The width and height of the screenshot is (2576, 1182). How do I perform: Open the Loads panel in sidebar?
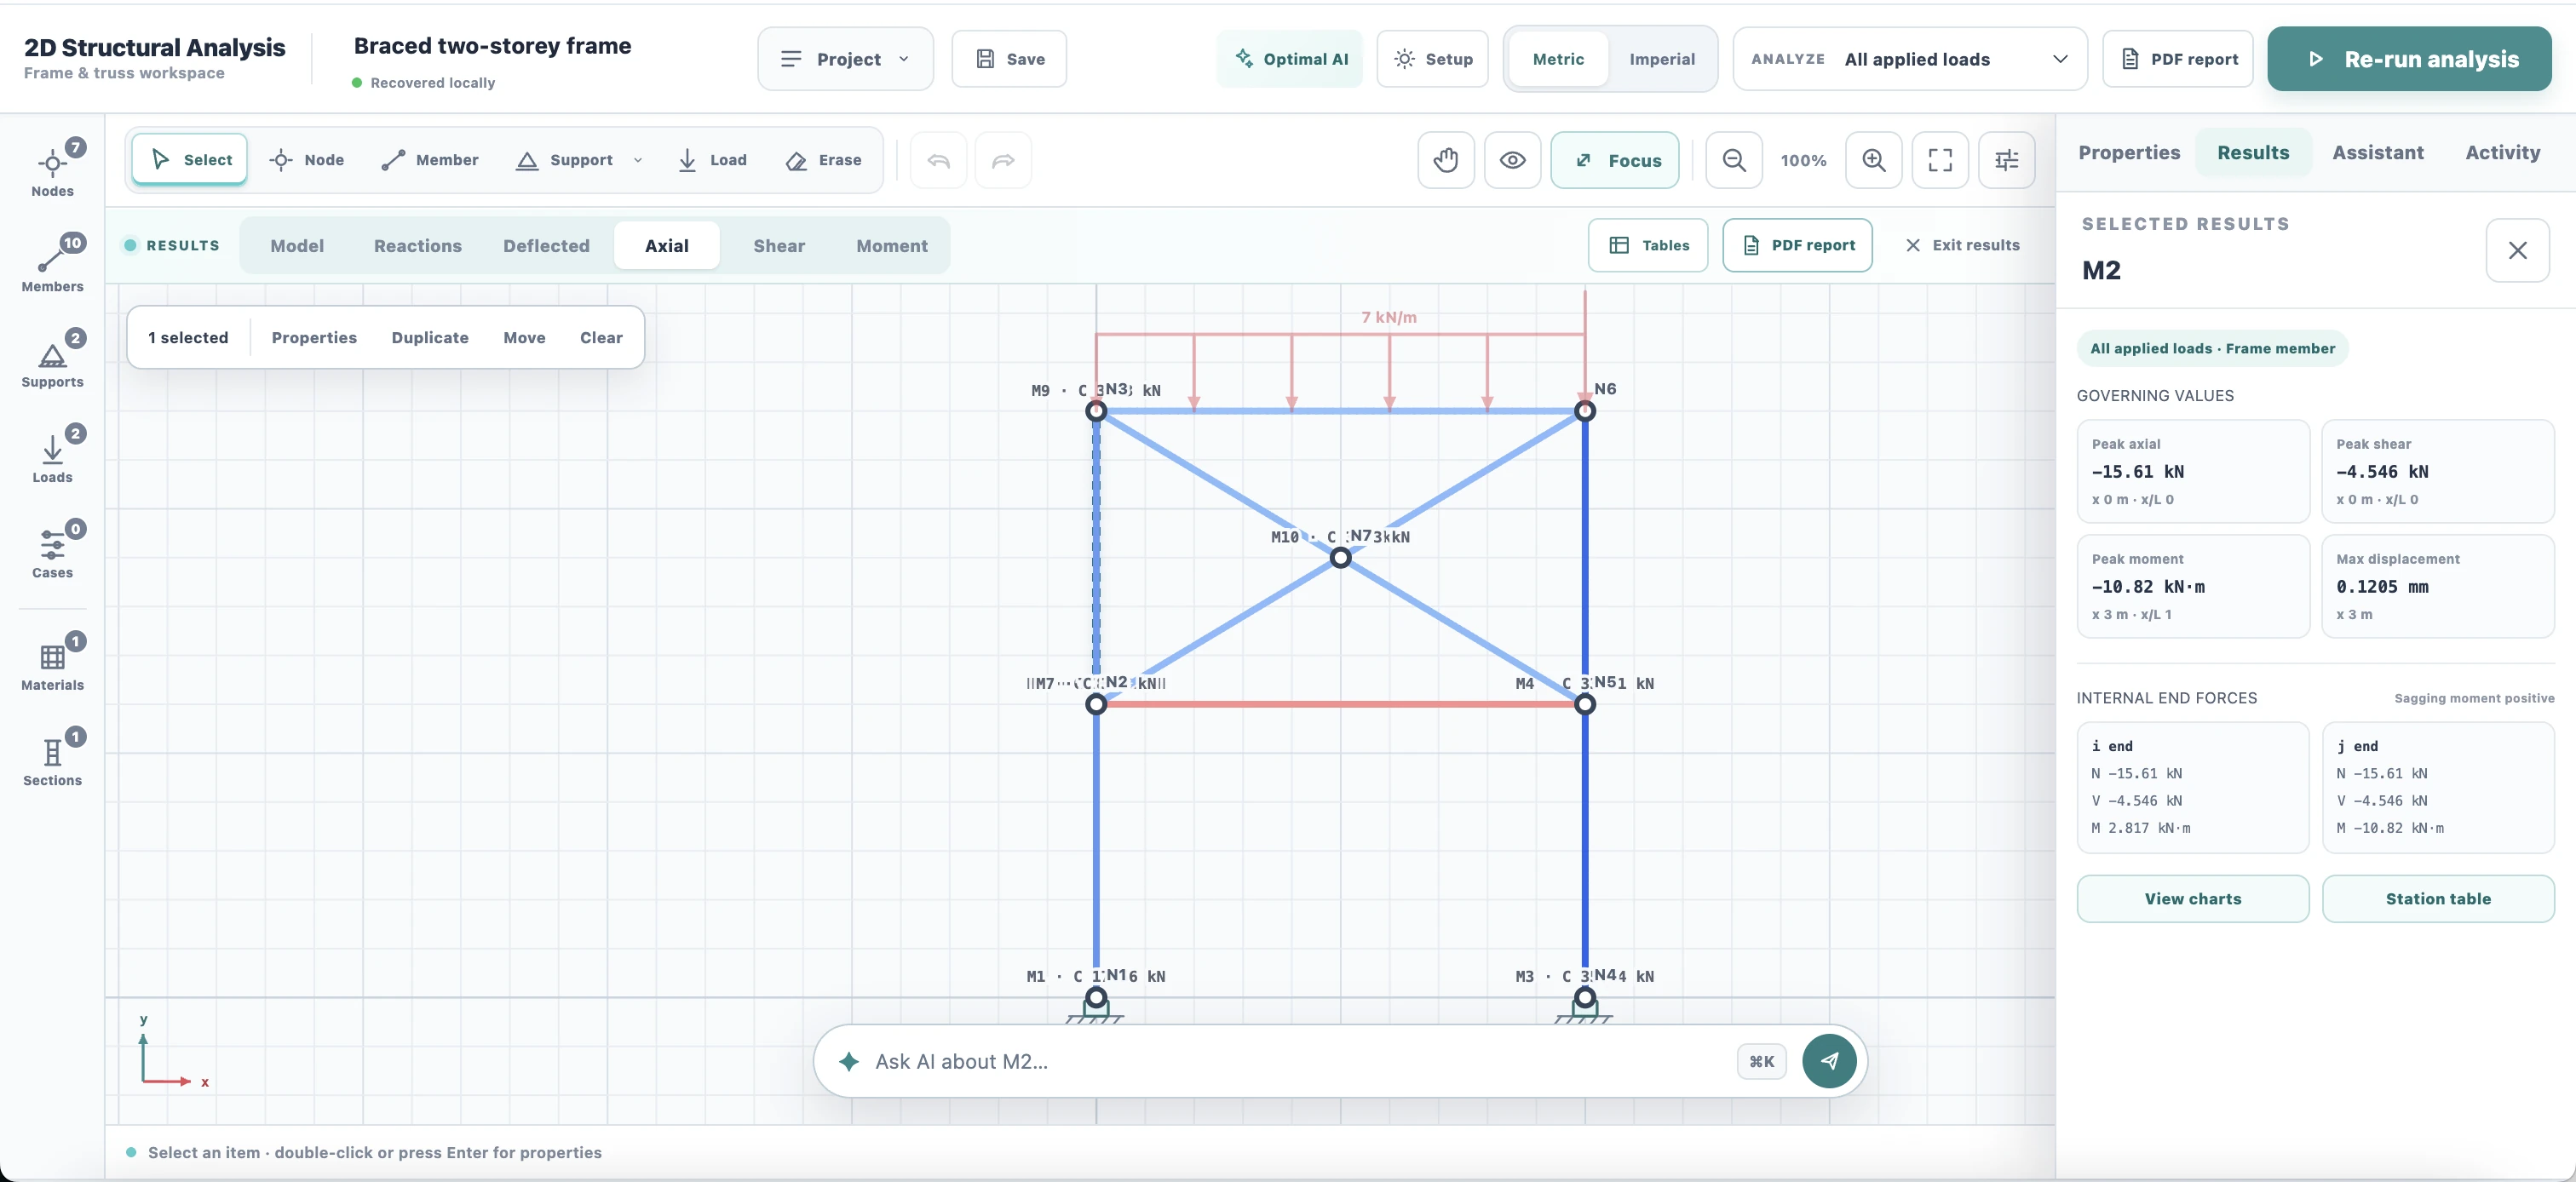tap(52, 455)
